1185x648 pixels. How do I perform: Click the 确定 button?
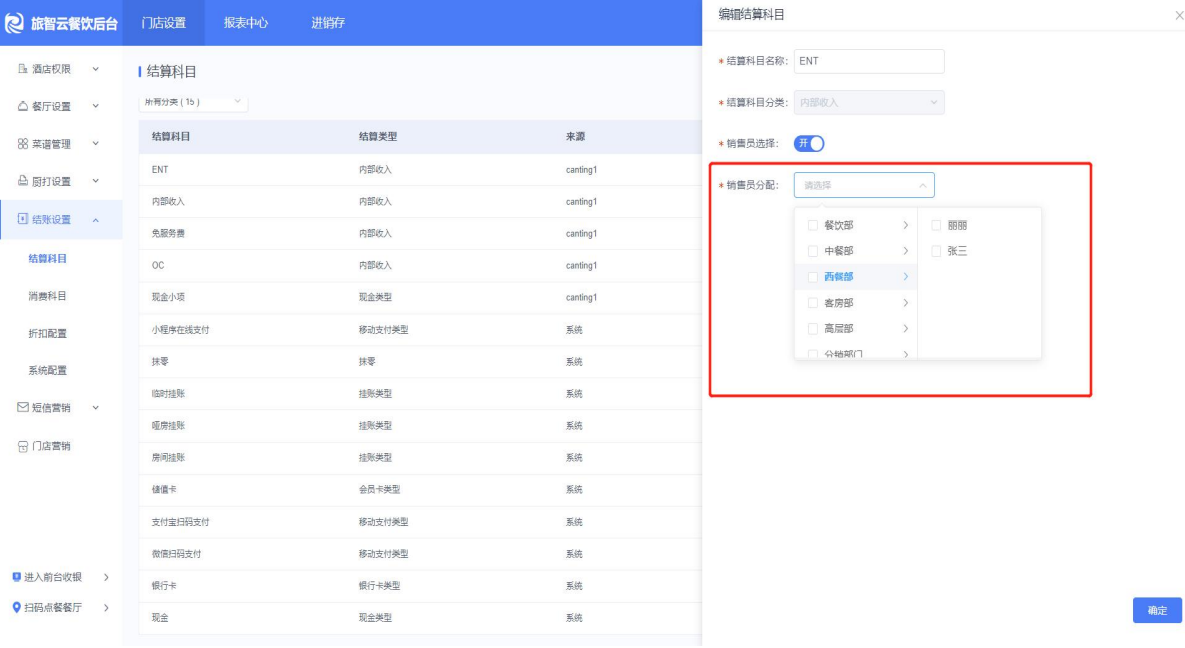coord(1157,610)
